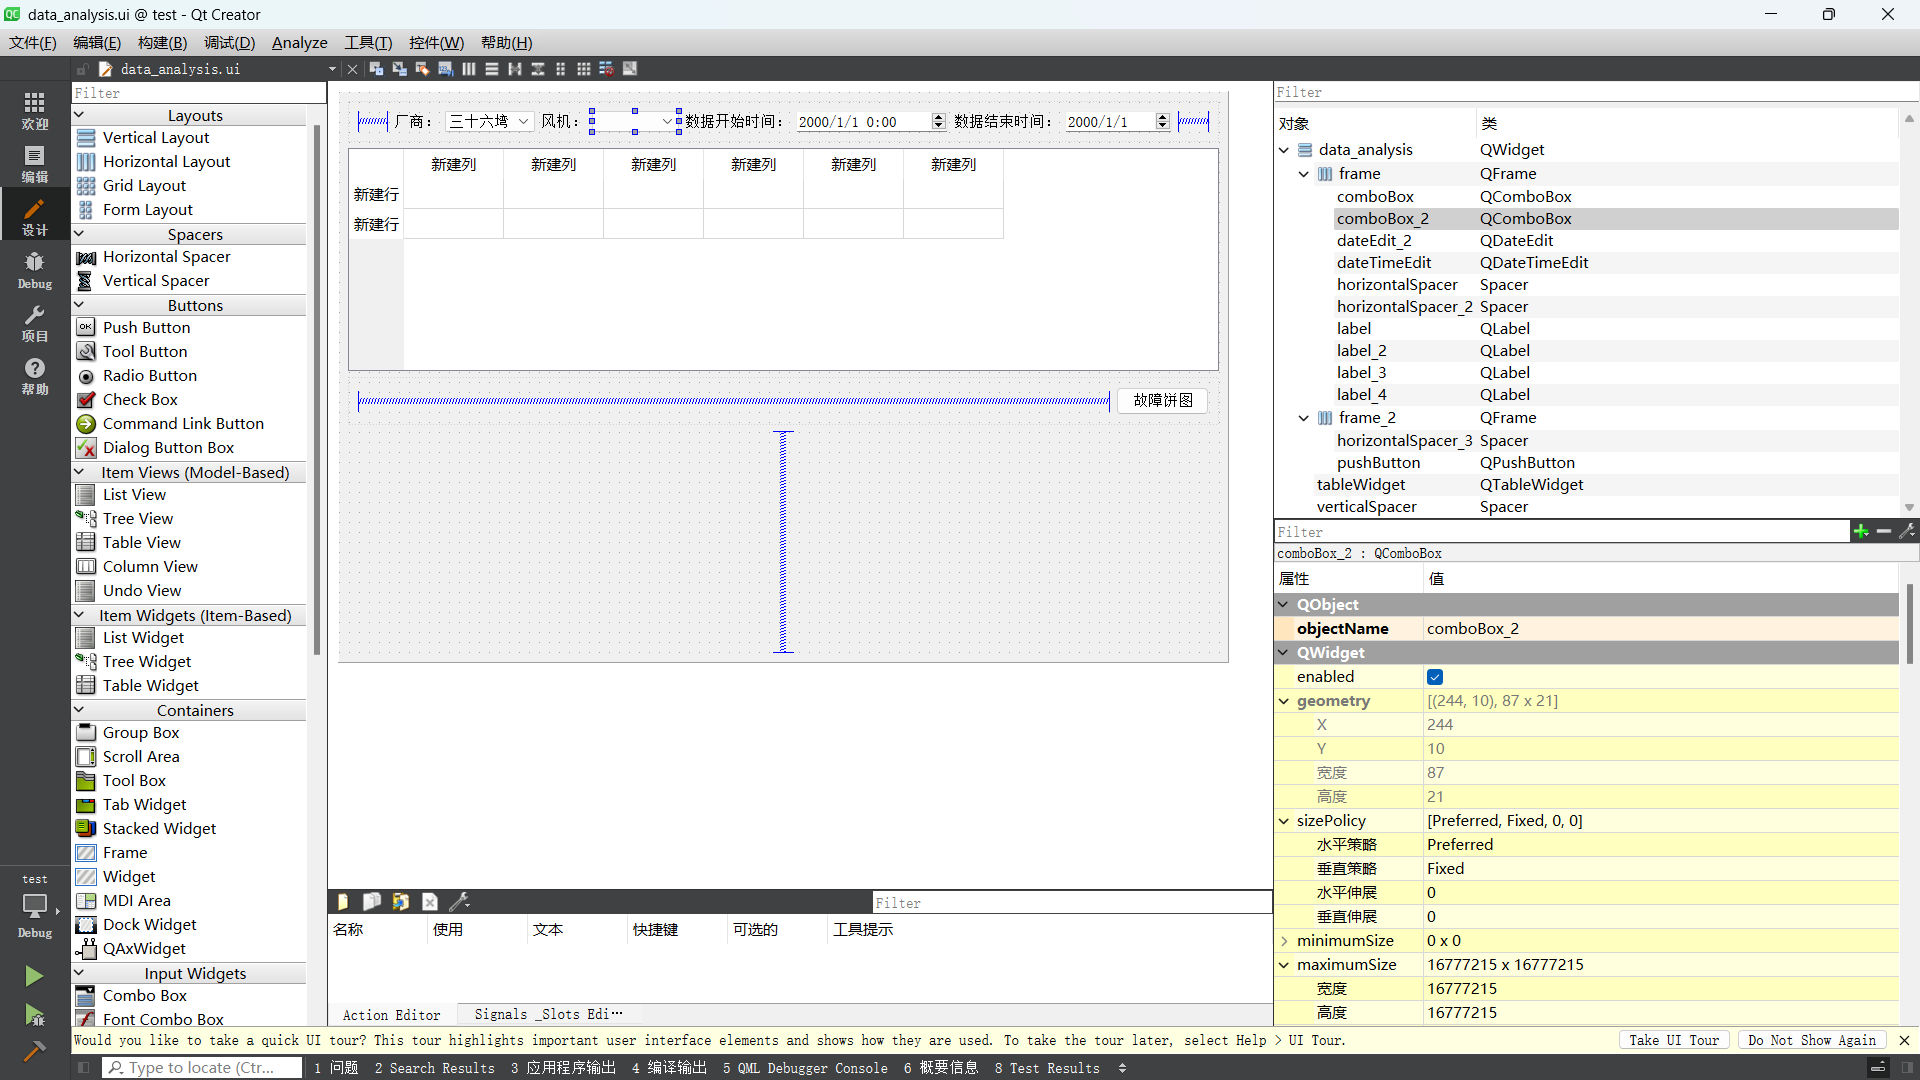Collapse the Containers category

click(79, 710)
